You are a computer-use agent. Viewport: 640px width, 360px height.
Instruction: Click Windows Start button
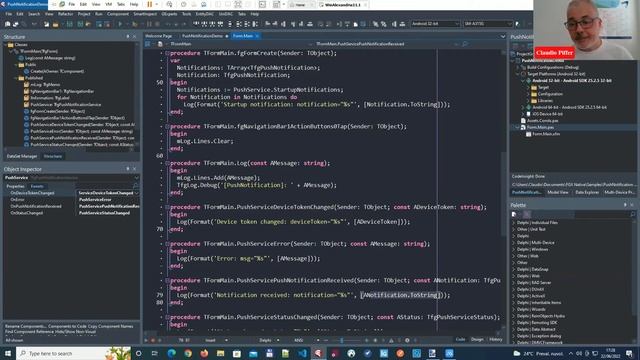point(7,353)
